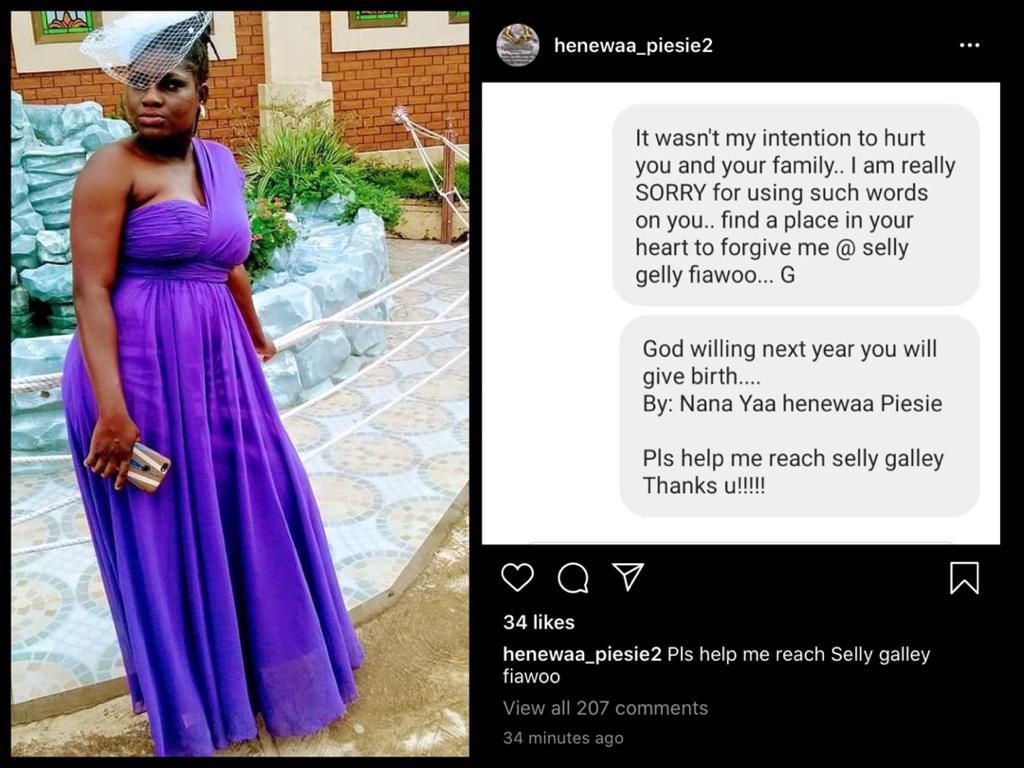
Task: Select the apology message bubble mentioning SORRY
Action: coord(795,205)
